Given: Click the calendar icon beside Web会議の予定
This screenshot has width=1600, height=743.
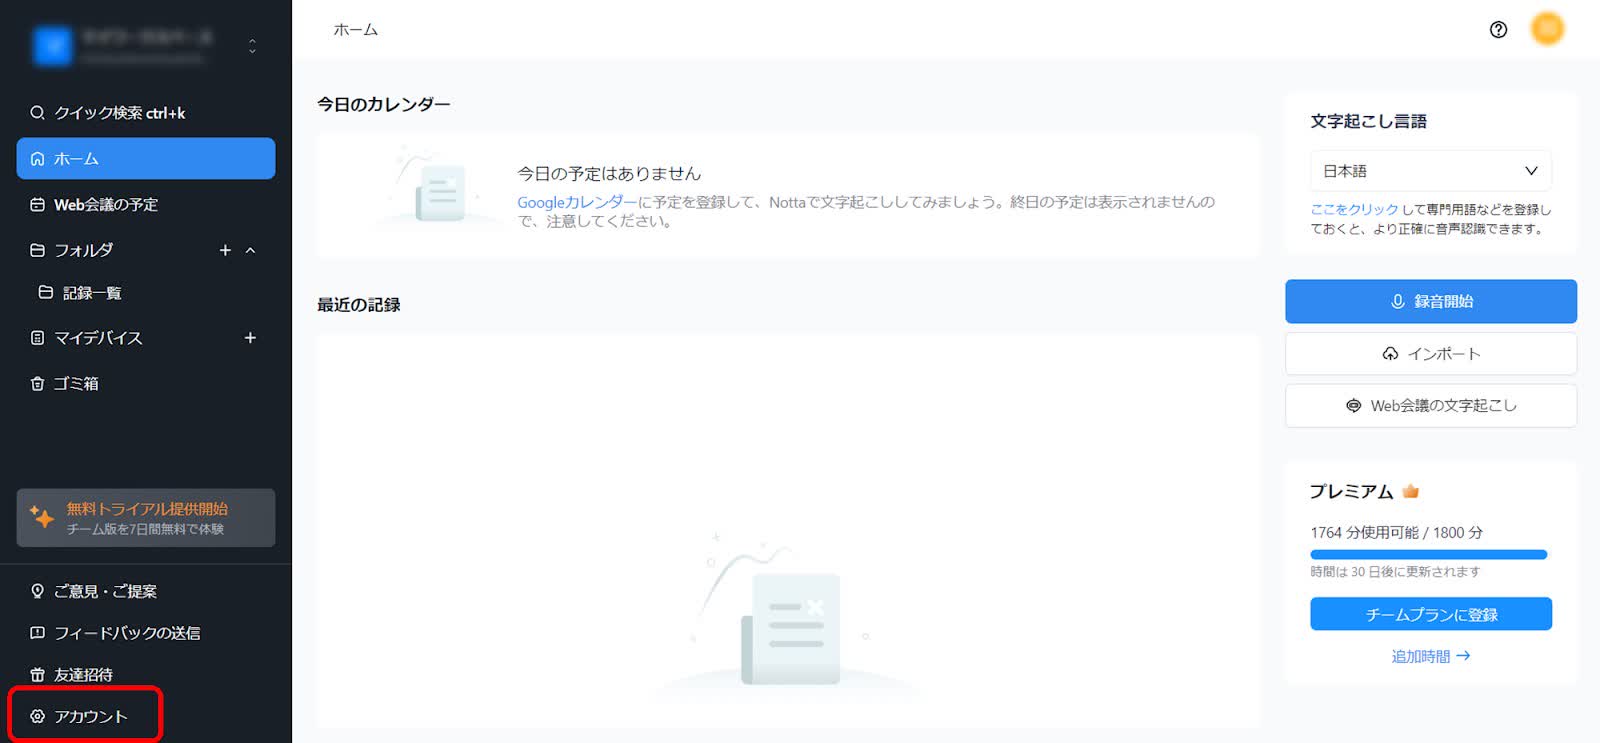Looking at the screenshot, I should [37, 205].
